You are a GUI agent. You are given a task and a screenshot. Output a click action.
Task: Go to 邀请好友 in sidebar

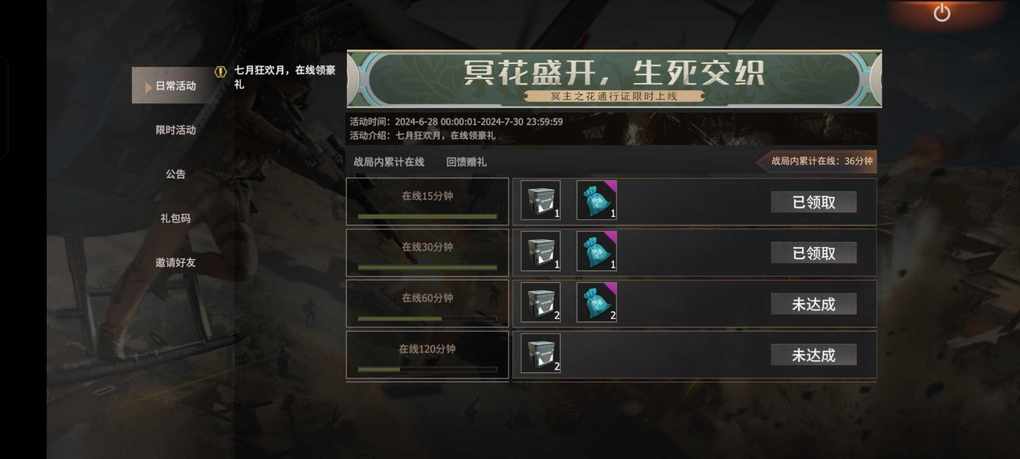[x=175, y=263]
